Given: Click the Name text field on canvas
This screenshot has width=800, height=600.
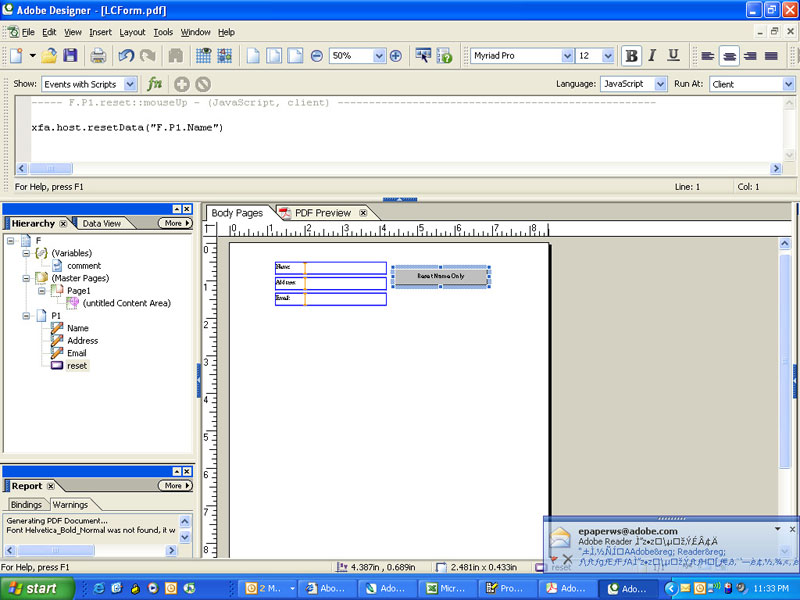Looking at the screenshot, I should pos(331,268).
